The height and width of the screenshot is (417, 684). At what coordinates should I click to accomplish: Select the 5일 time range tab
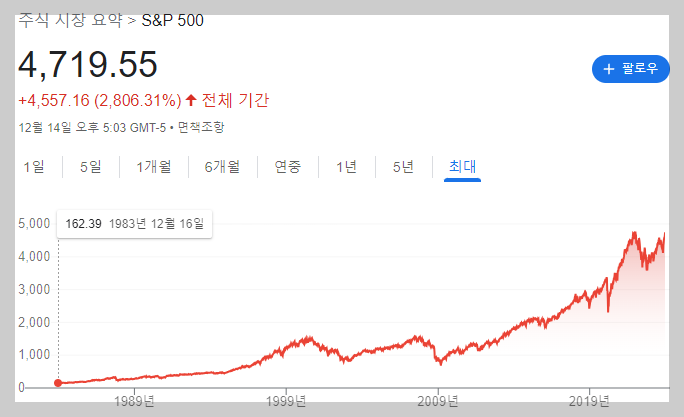pos(90,167)
